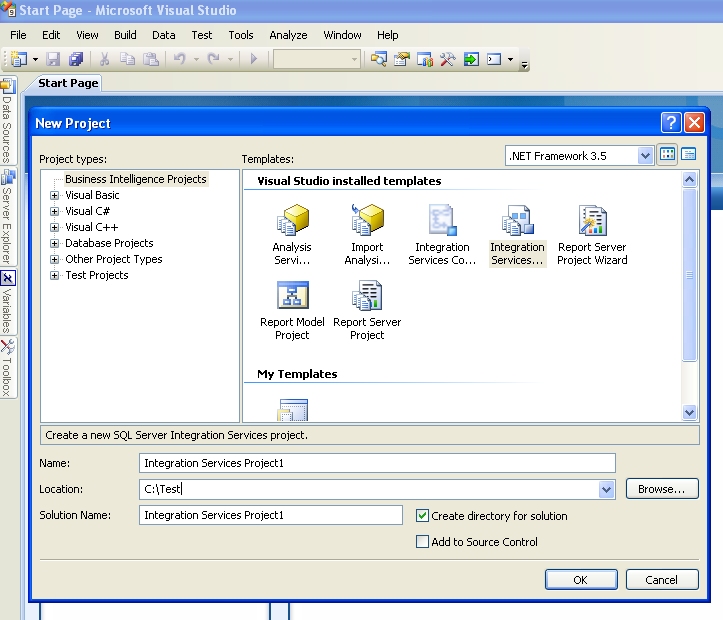Expand the Database Projects tree node
The width and height of the screenshot is (723, 620).
(55, 244)
